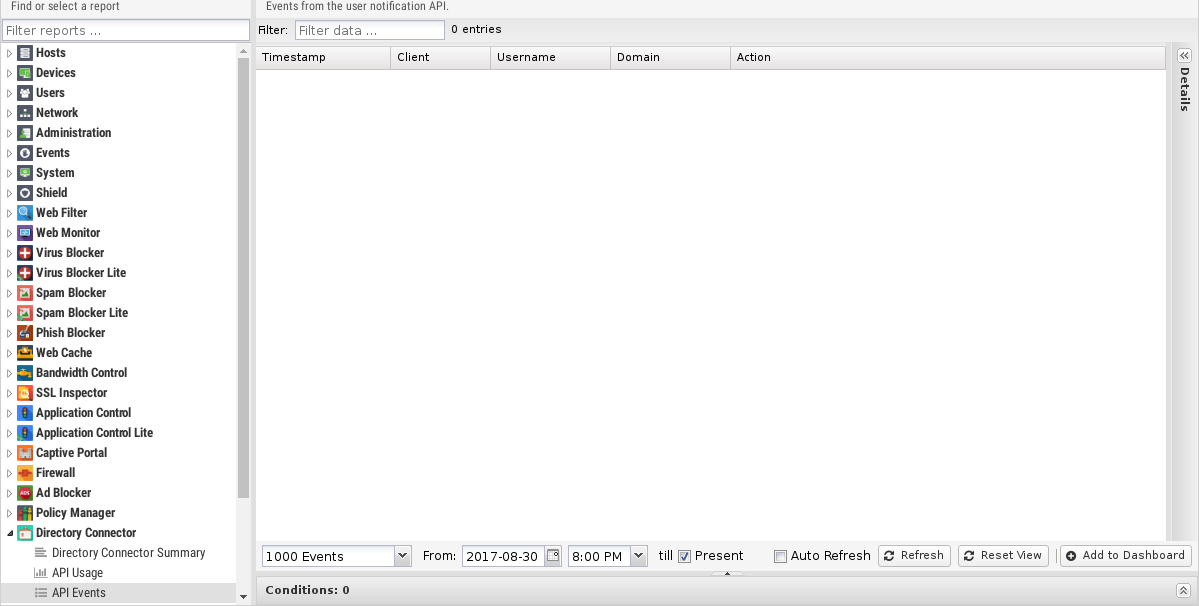Expand the Firewall tree node
The height and width of the screenshot is (606, 1199).
point(9,472)
